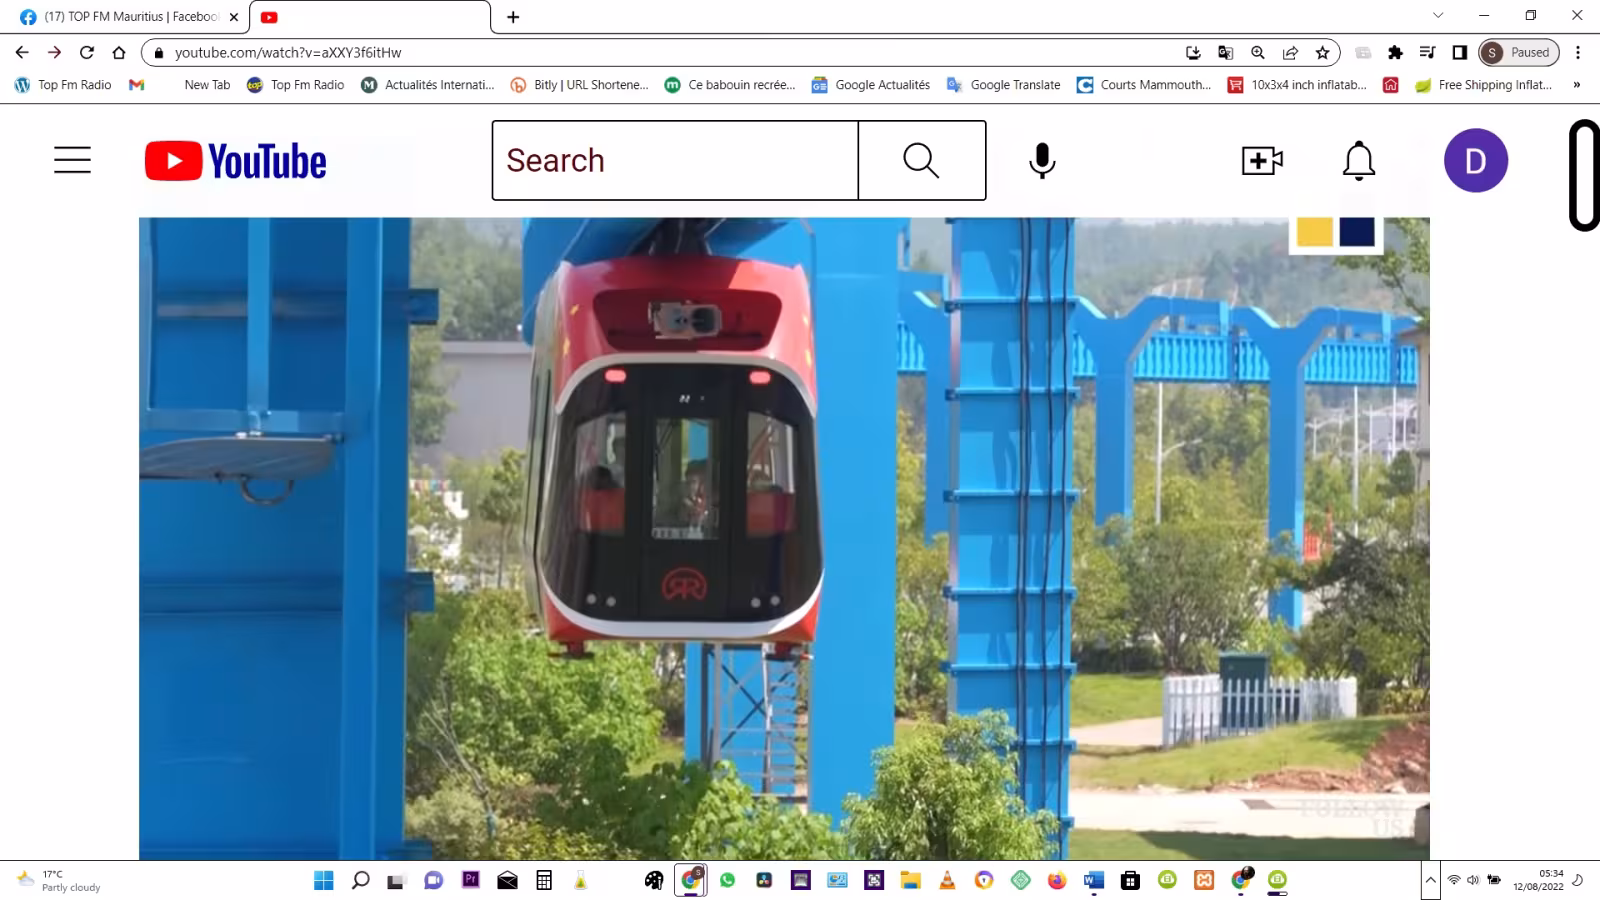Open the tab search dropdown arrow
Screen dimensions: 1600x900
click(1438, 15)
